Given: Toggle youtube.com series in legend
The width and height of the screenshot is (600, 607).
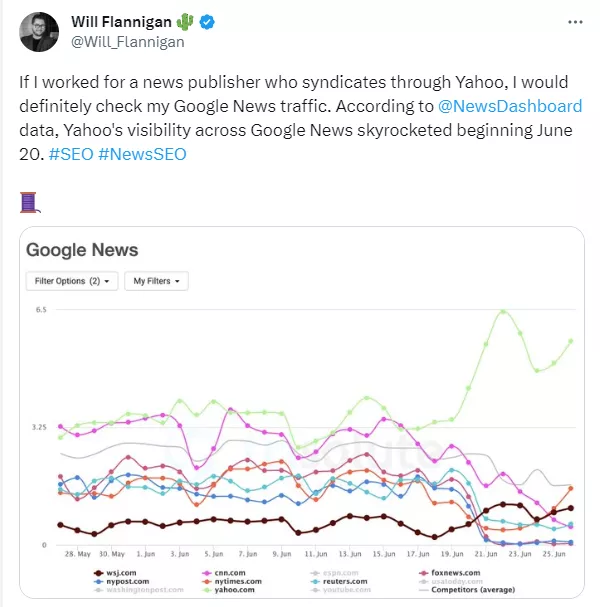Looking at the screenshot, I should 341,590.
